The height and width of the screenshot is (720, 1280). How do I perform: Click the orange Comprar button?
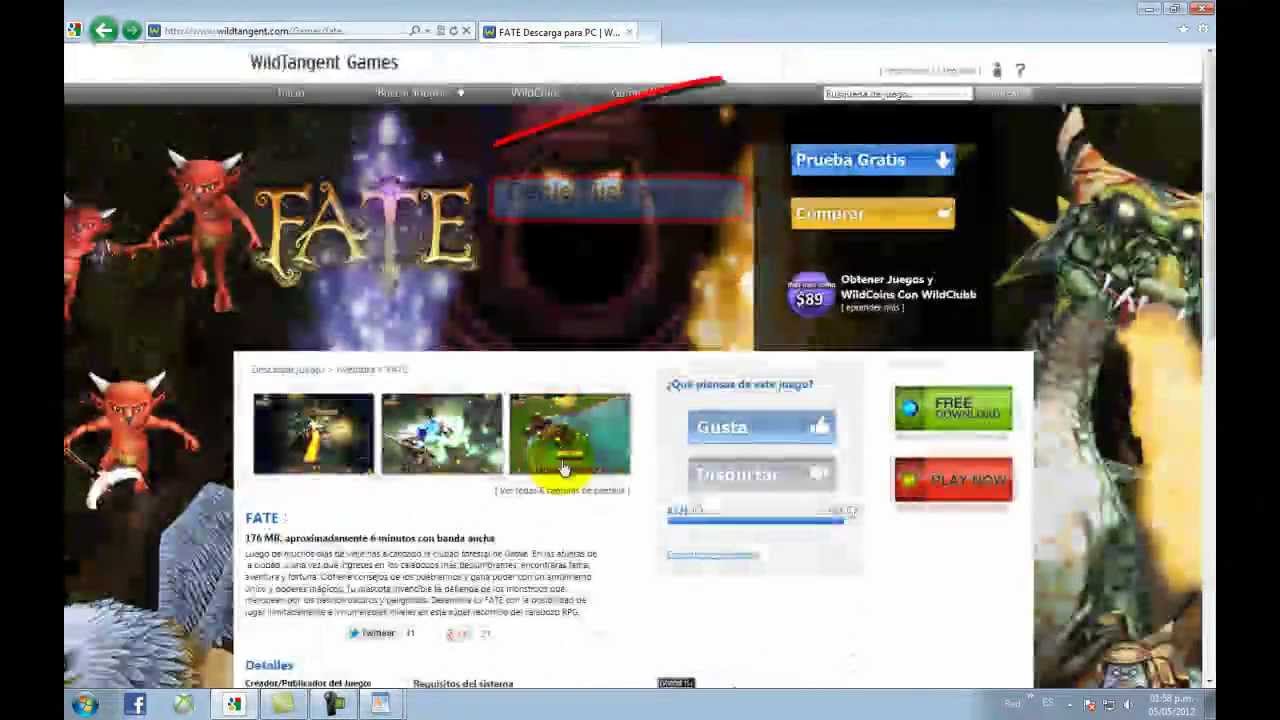coord(873,213)
